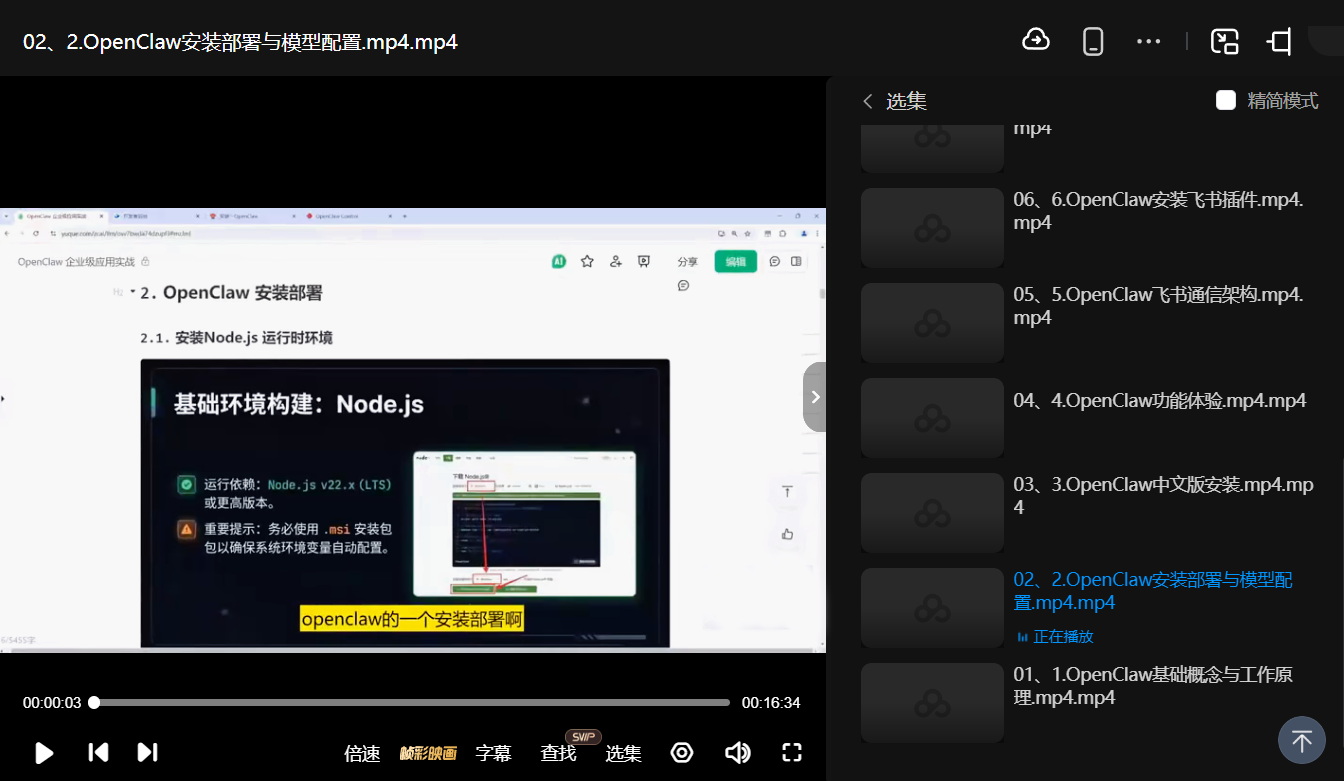The image size is (1344, 781).
Task: Skip to the next video
Action: [147, 752]
